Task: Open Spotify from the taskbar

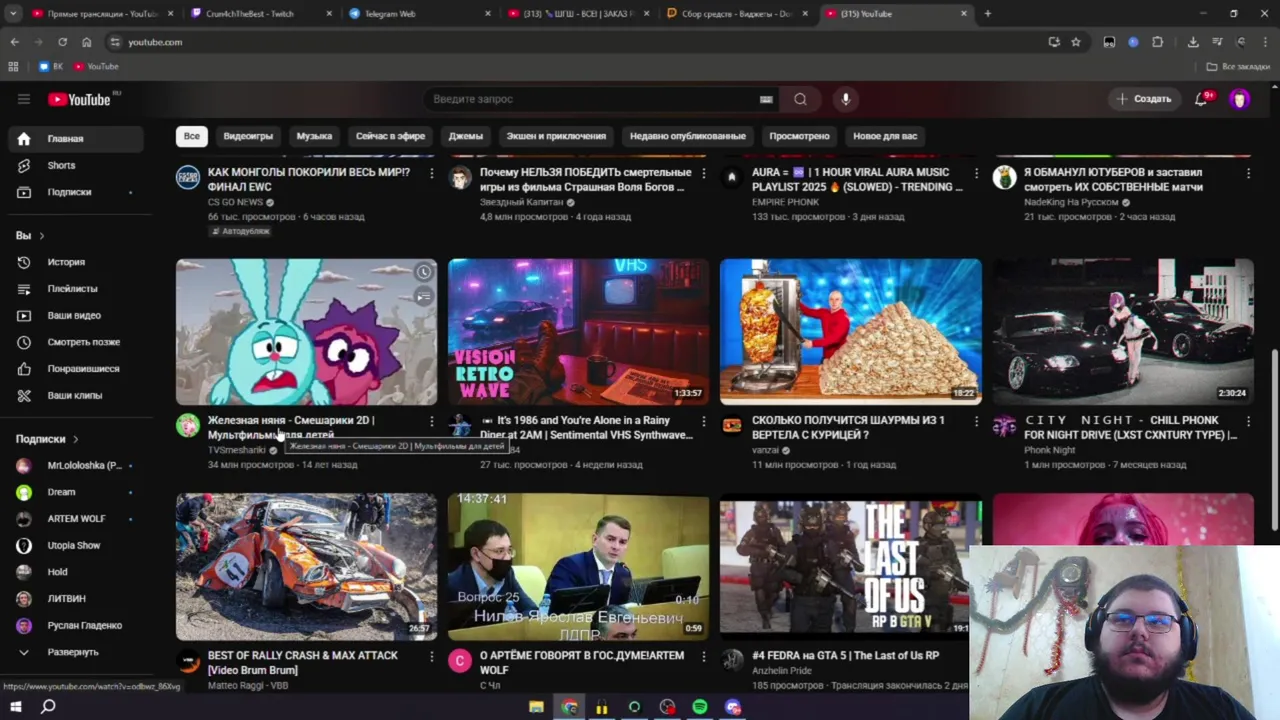Action: pos(700,707)
